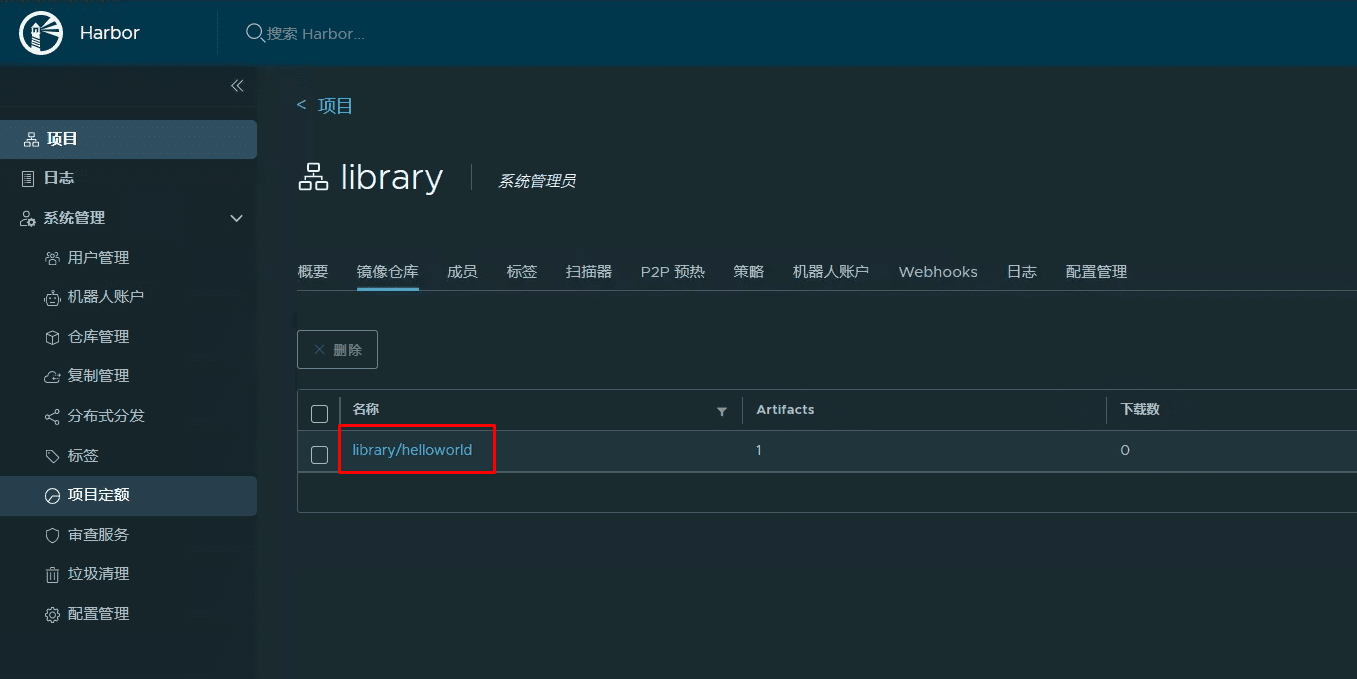
Task: Click the 机器人账户 robot icon
Action: pos(53,297)
